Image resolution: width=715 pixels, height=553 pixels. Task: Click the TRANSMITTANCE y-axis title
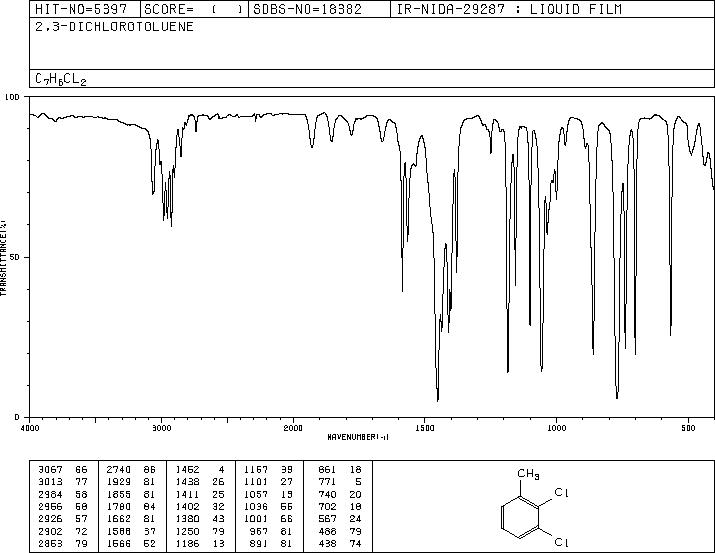[x=3, y=258]
